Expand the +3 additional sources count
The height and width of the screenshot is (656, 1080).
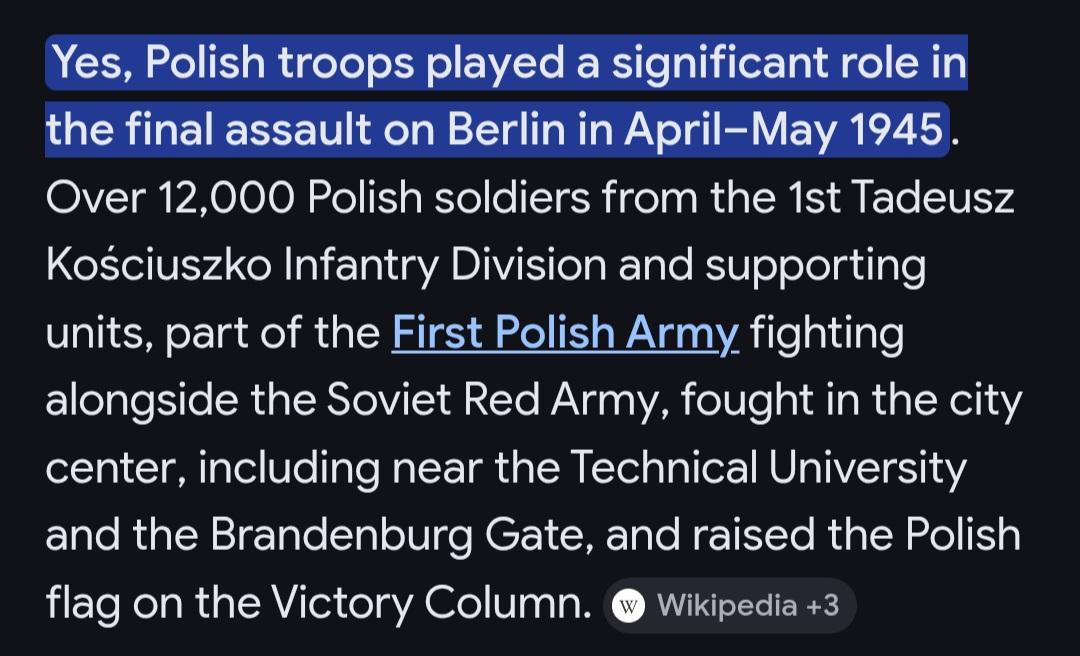click(822, 605)
